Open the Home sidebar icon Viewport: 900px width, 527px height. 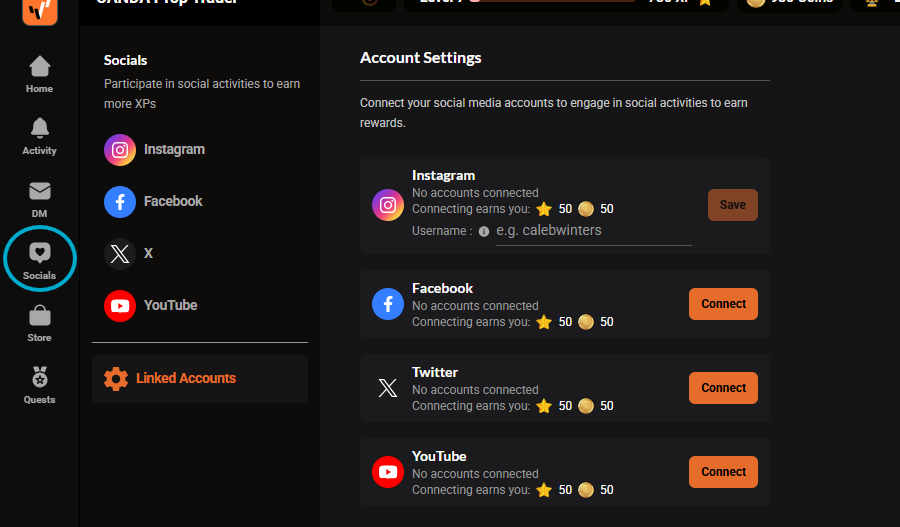tap(39, 74)
